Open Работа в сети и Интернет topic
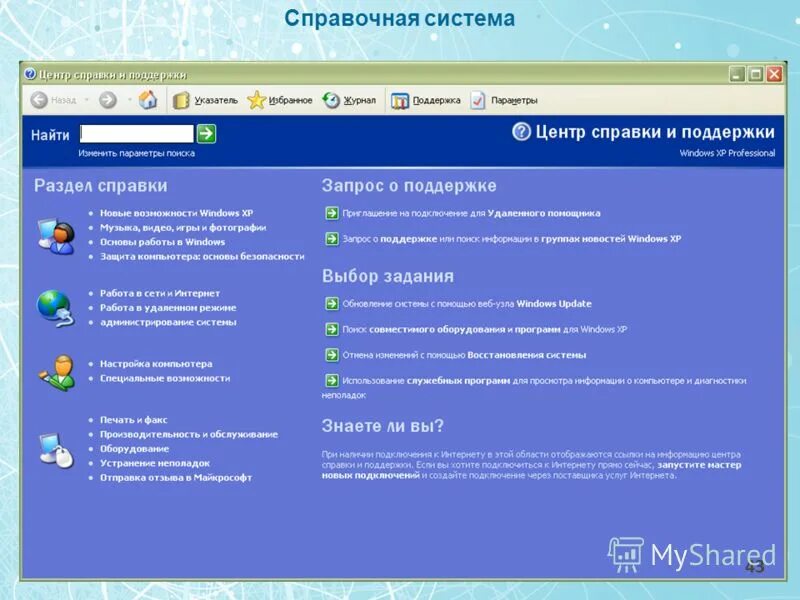Image resolution: width=800 pixels, height=600 pixels. tap(160, 293)
